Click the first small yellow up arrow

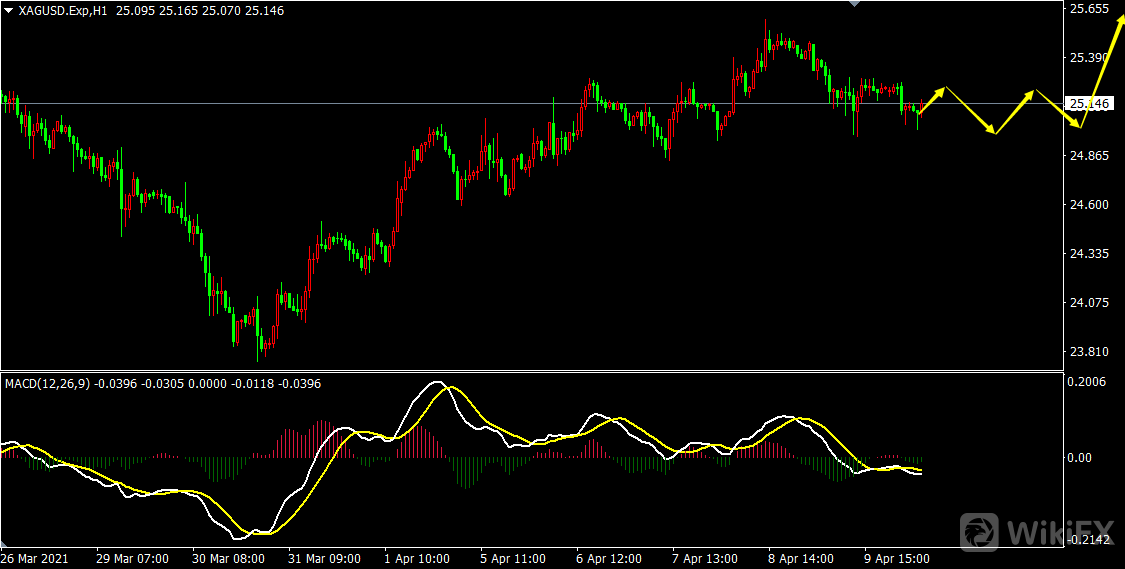(931, 100)
